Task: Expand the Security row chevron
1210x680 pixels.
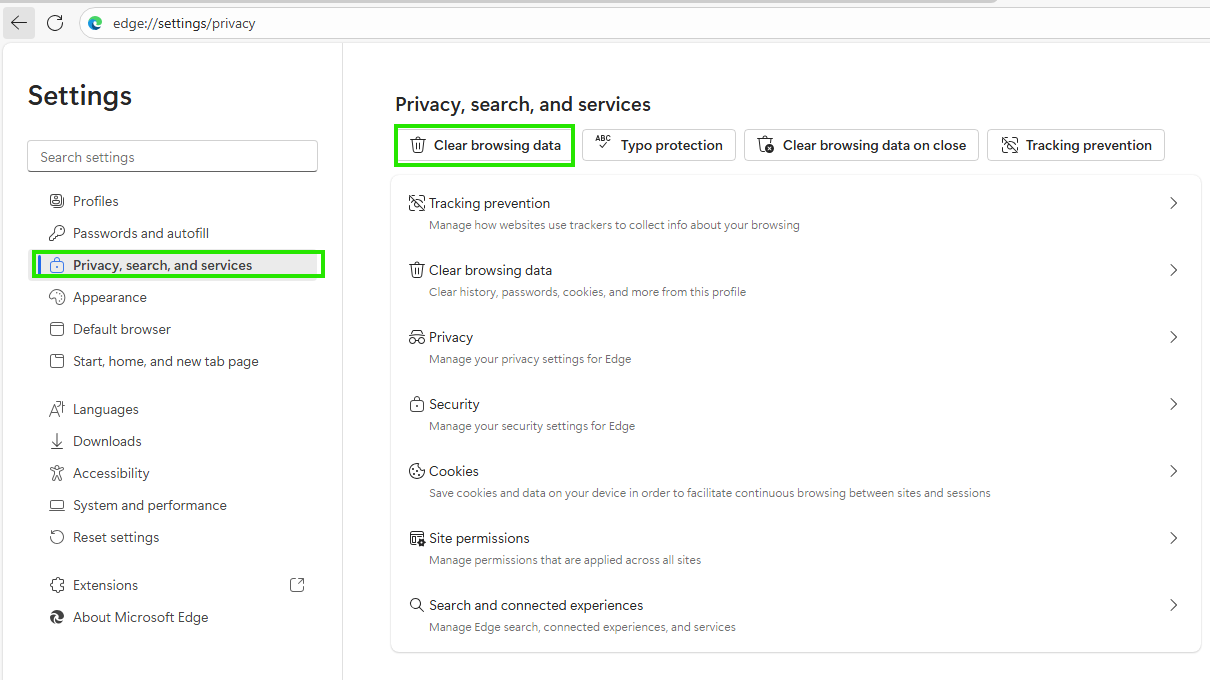Action: pyautogui.click(x=1174, y=404)
